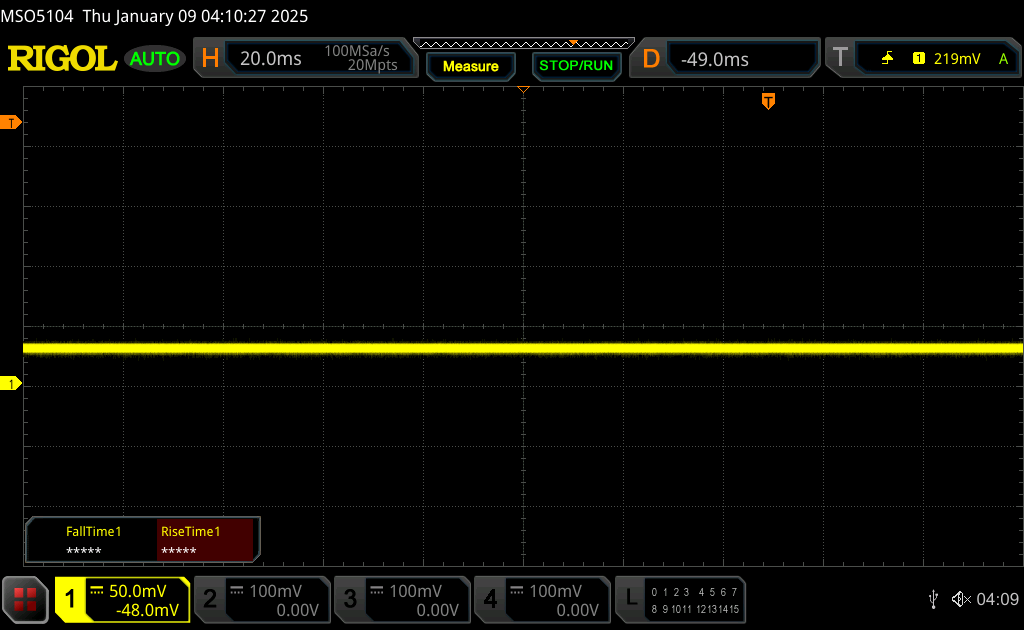
Task: Turn on channel 3
Action: point(400,599)
